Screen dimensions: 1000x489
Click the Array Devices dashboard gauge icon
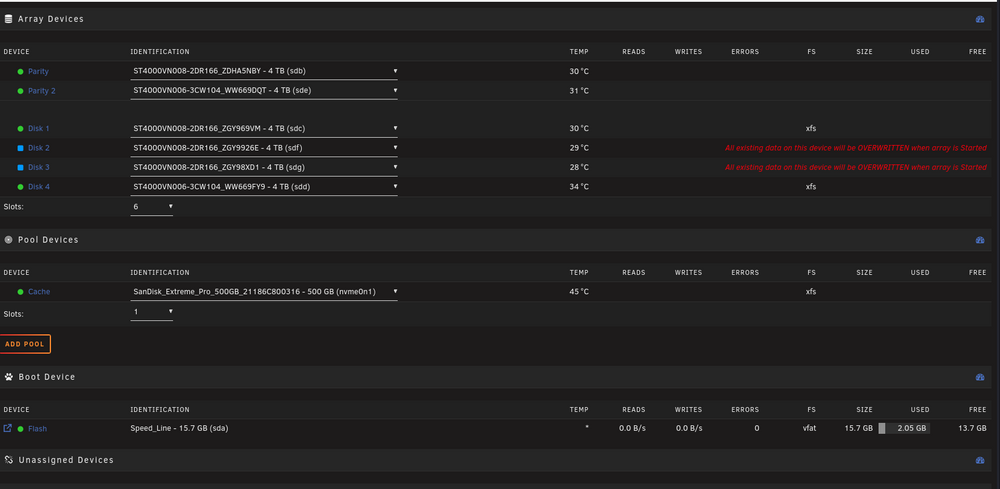980,19
